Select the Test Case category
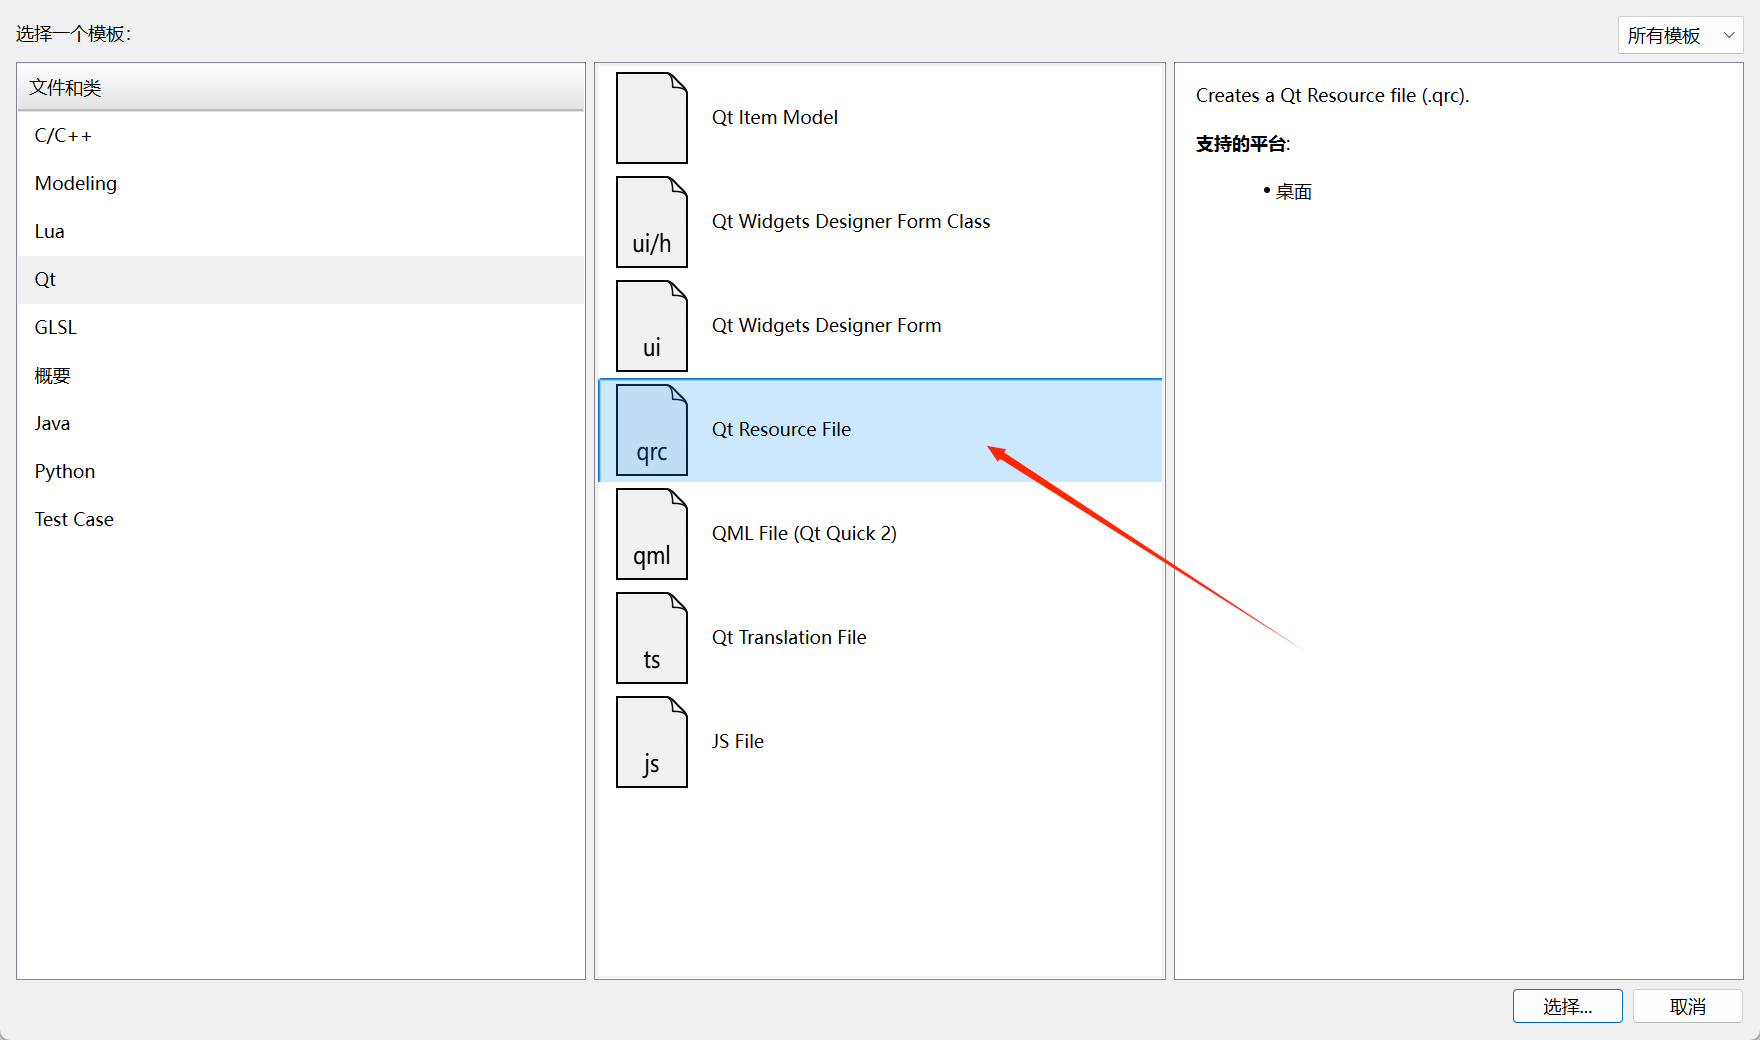This screenshot has width=1760, height=1040. 300,520
